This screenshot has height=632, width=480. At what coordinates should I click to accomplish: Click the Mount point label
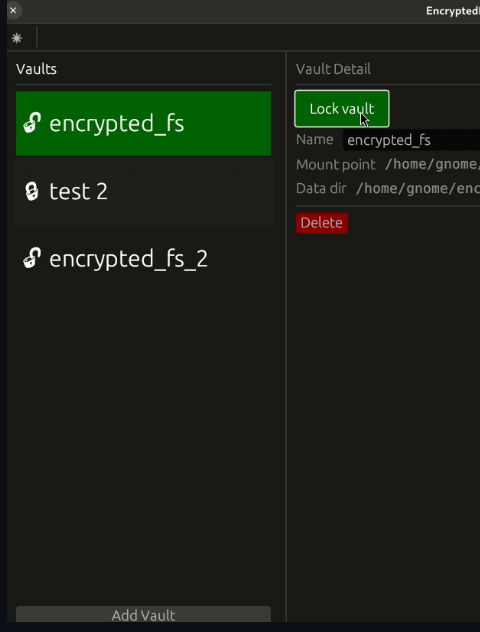[x=336, y=164]
